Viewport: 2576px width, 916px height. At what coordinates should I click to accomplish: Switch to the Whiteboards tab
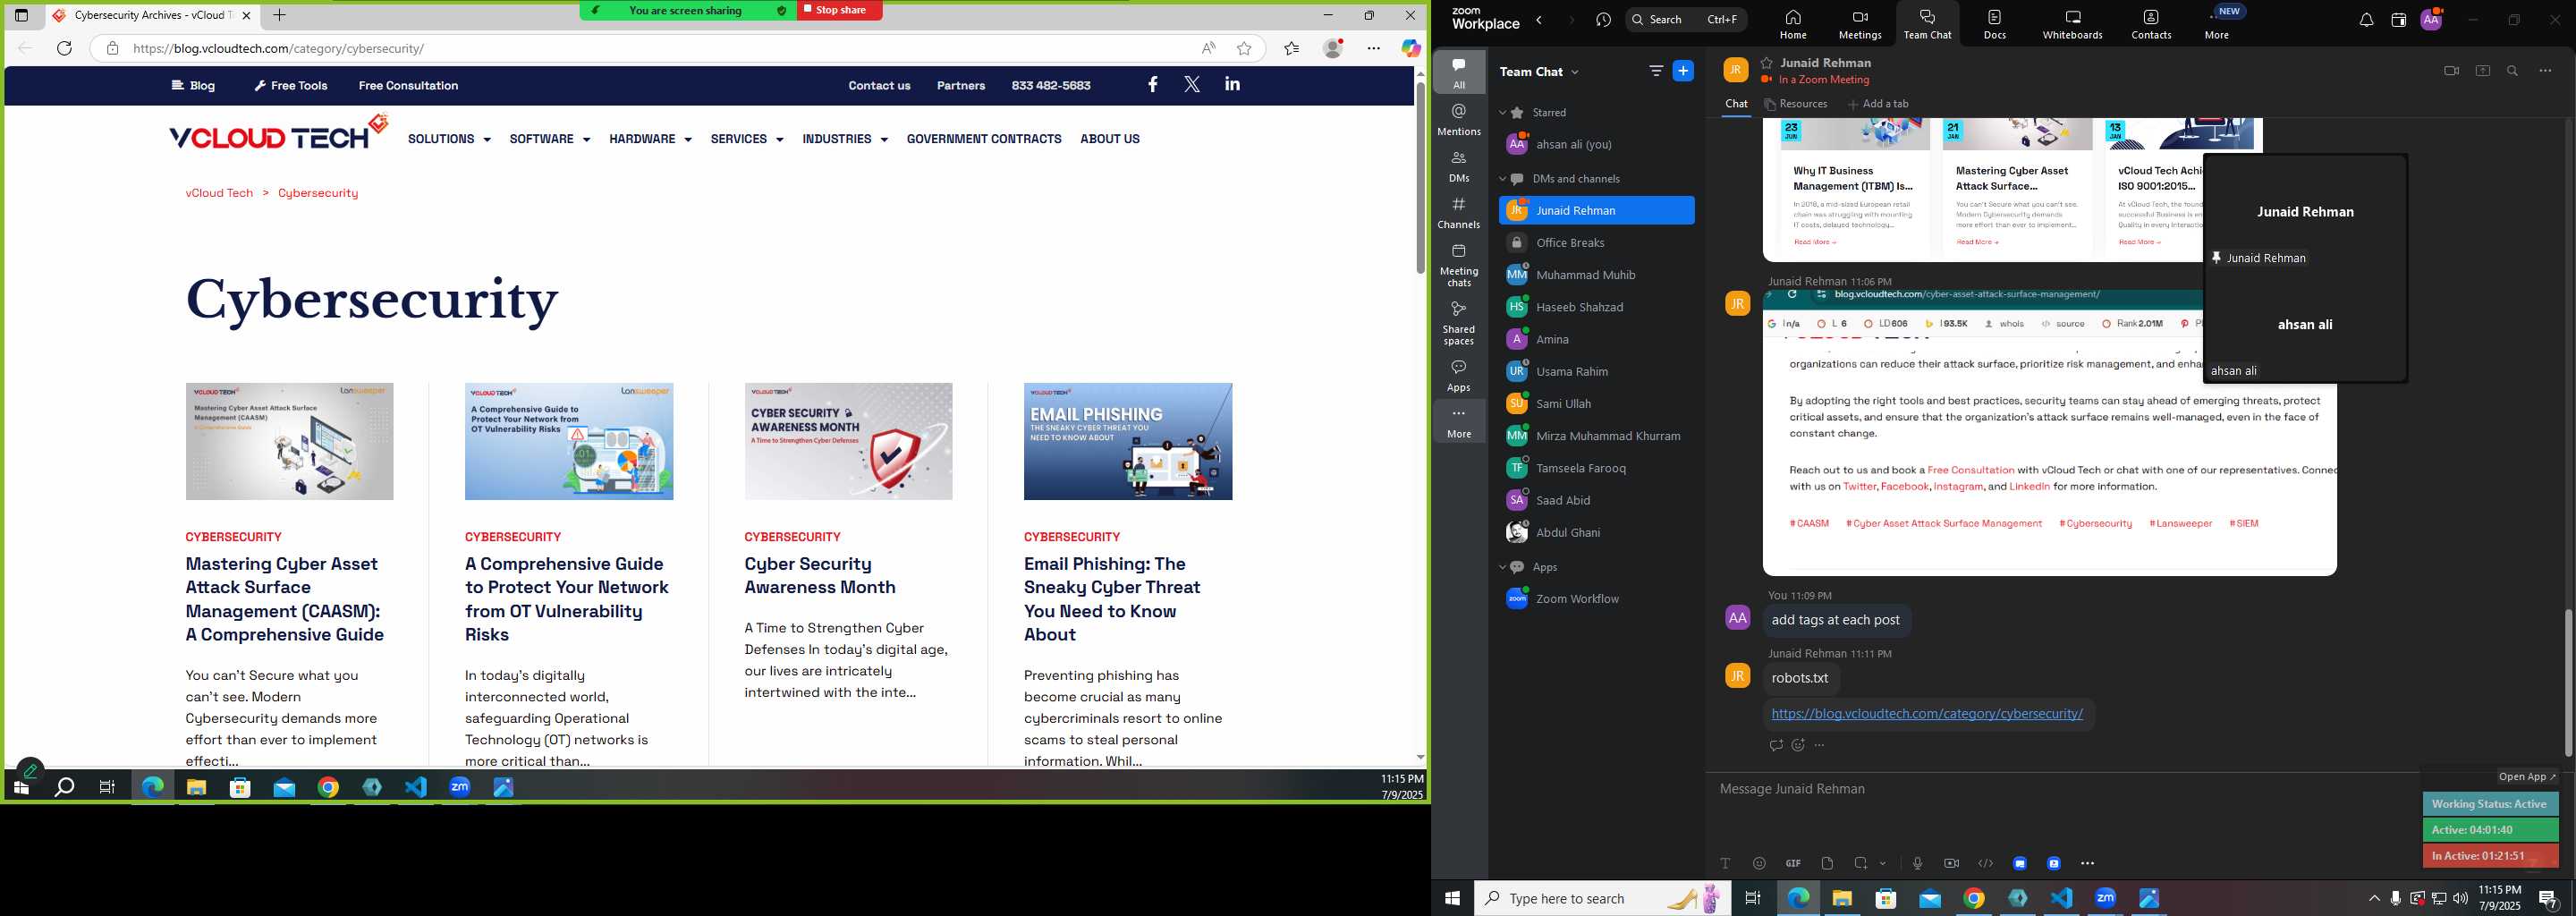(2072, 24)
